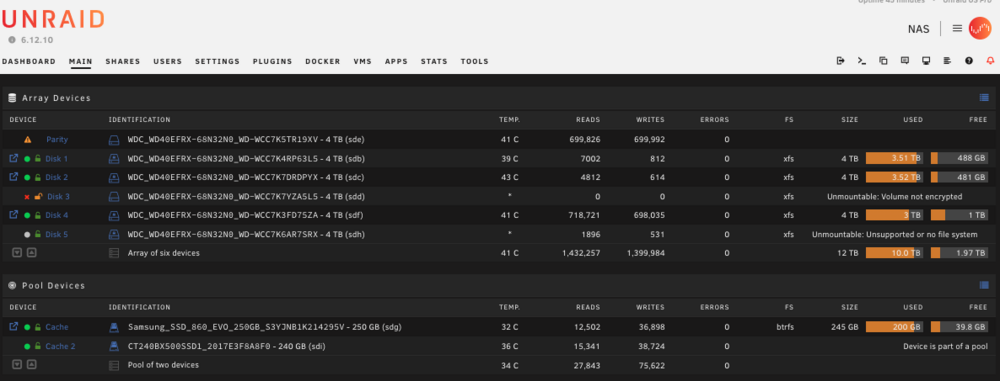The height and width of the screenshot is (381, 1000).
Task: Click Disk 2 free bar showing 481 GB
Action: (959, 177)
